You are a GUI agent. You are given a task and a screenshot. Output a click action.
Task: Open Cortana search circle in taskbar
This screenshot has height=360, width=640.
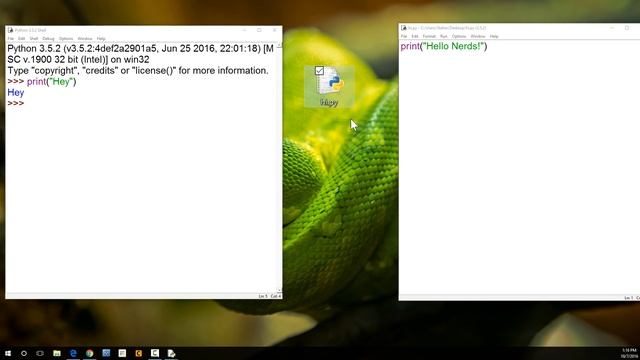point(24,353)
